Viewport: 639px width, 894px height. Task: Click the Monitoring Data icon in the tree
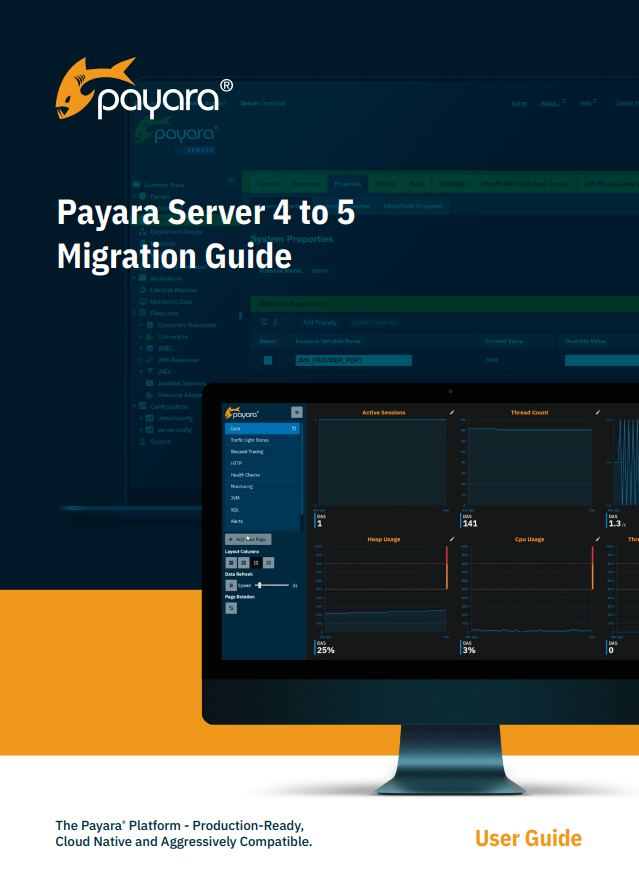143,301
